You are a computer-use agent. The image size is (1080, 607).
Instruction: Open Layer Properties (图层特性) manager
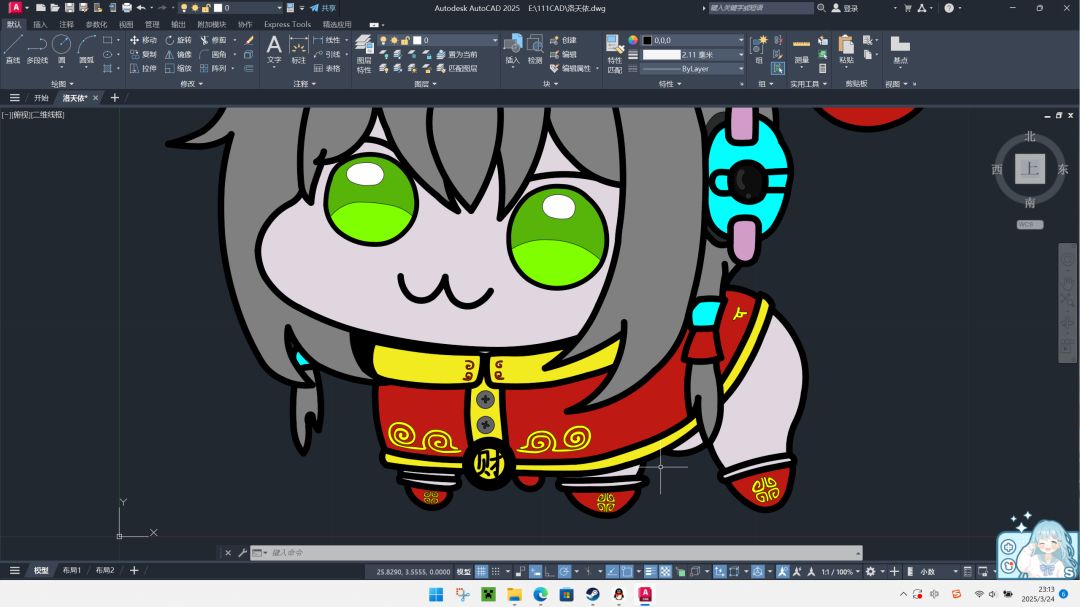[364, 55]
